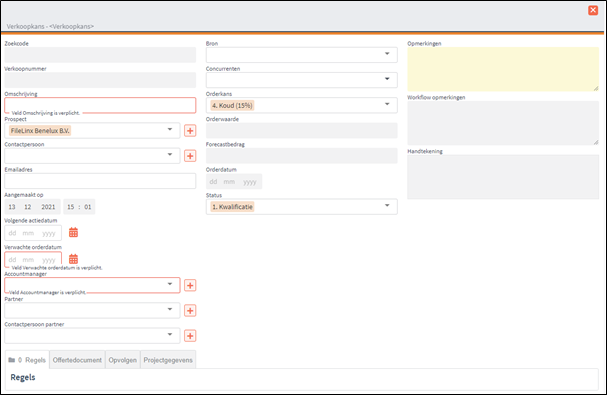Switch to the Offertedocument tab
The width and height of the screenshot is (607, 395).
pos(77,360)
